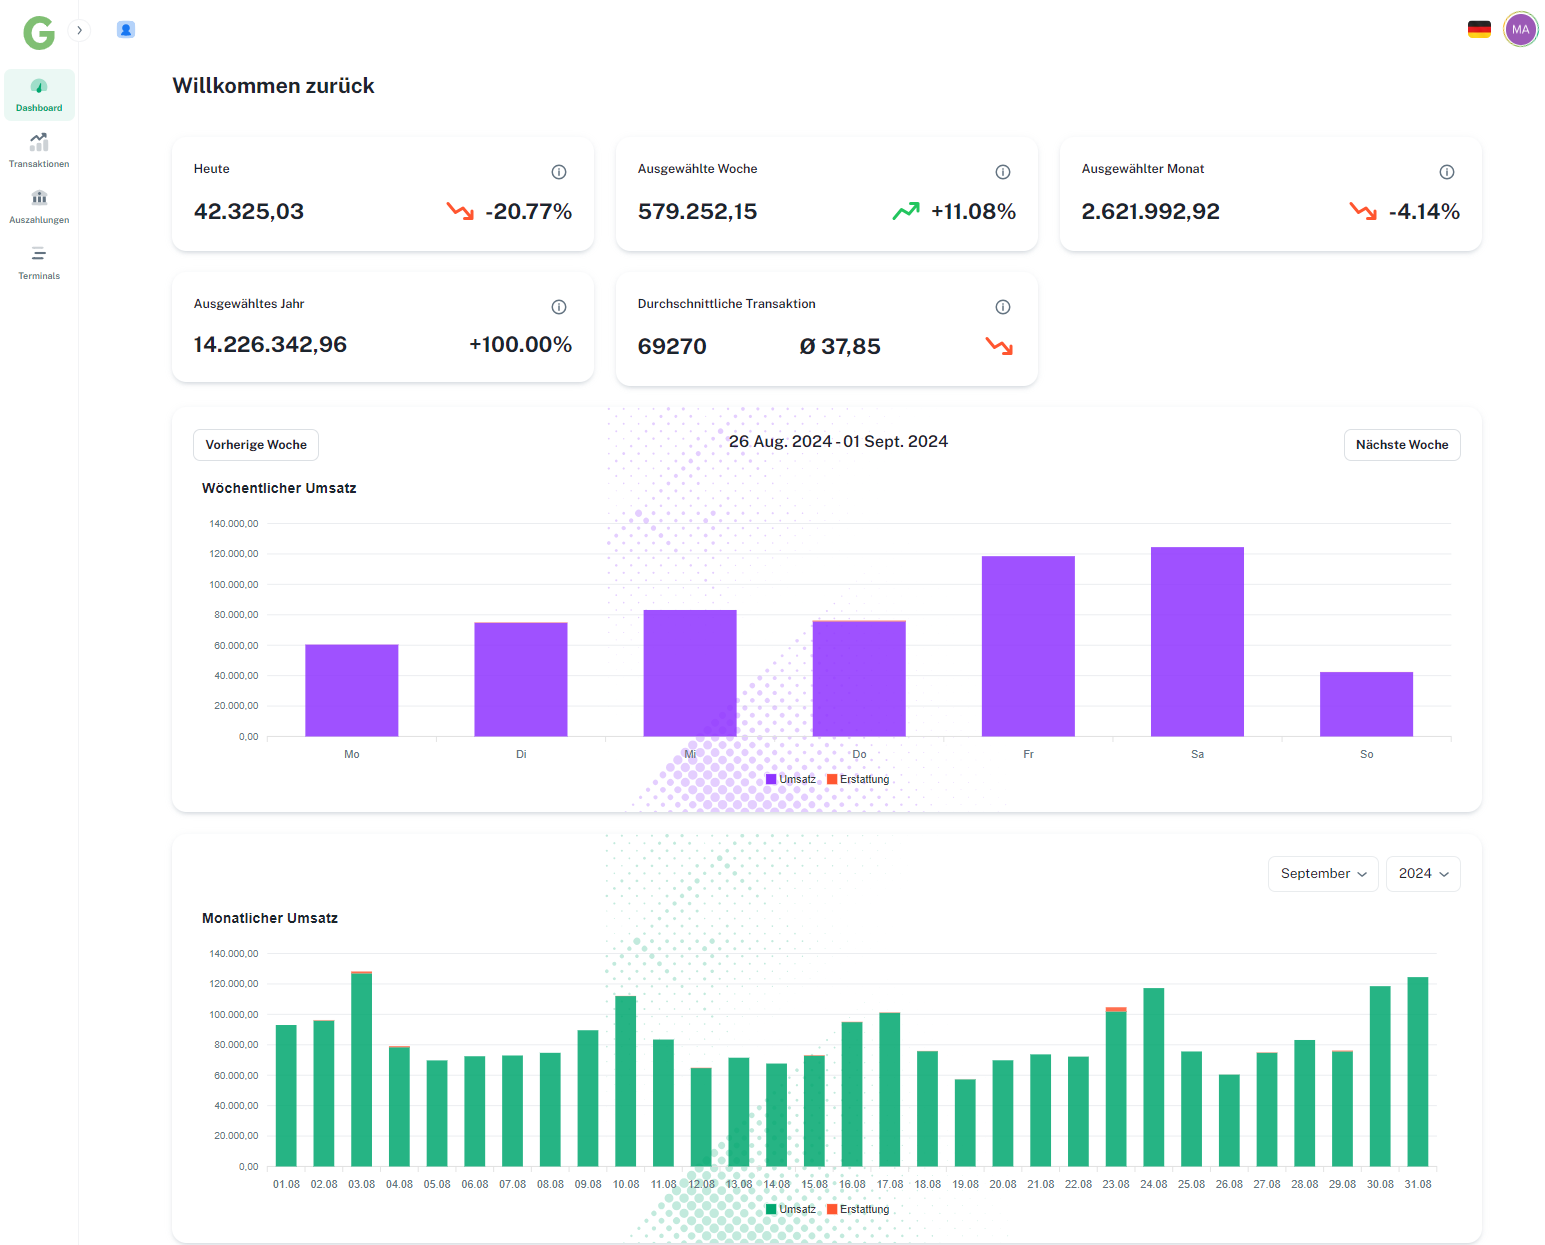Click the transaction count 69270
The height and width of the screenshot is (1245, 1545).
pyautogui.click(x=672, y=347)
